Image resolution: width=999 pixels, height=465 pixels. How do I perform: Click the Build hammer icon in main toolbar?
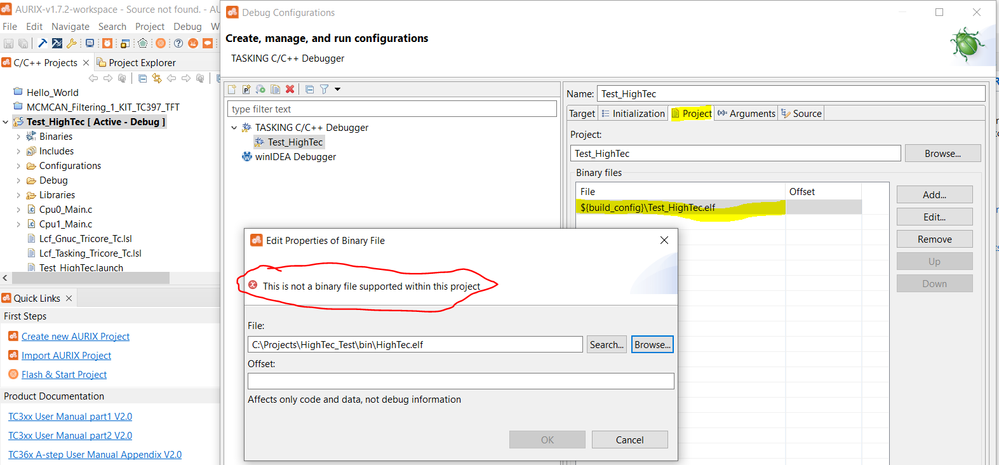43,43
